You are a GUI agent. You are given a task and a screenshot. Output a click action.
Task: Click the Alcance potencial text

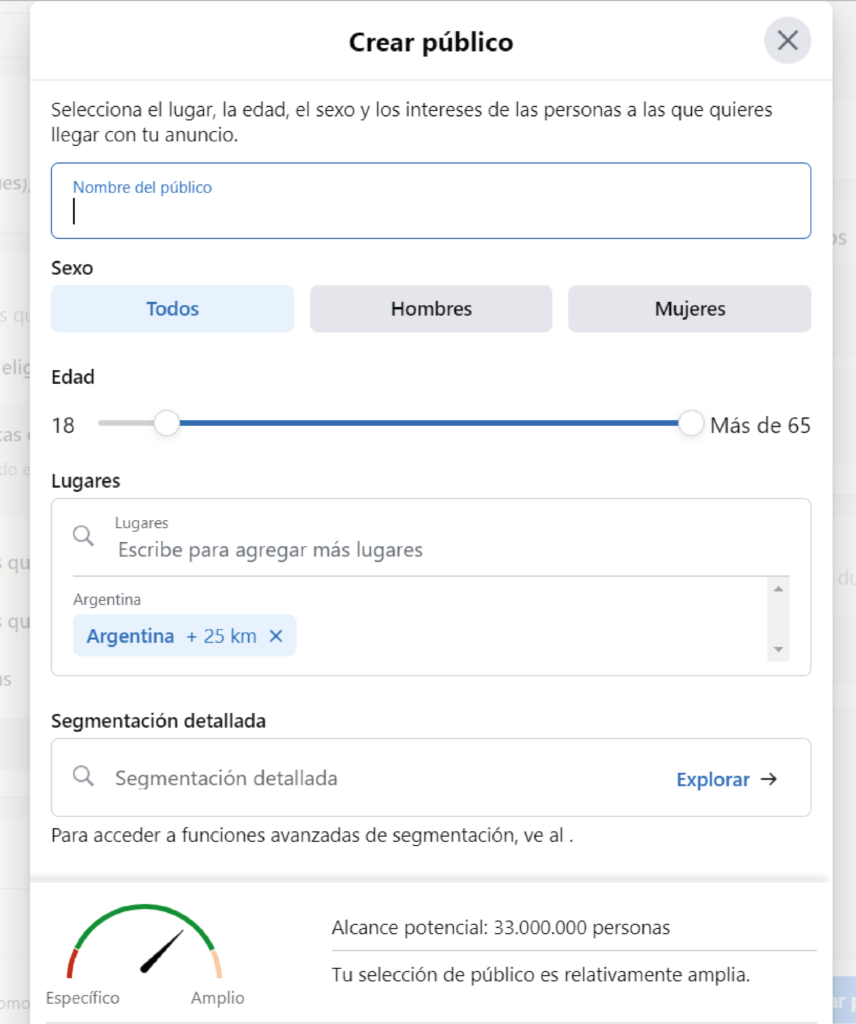coord(501,928)
